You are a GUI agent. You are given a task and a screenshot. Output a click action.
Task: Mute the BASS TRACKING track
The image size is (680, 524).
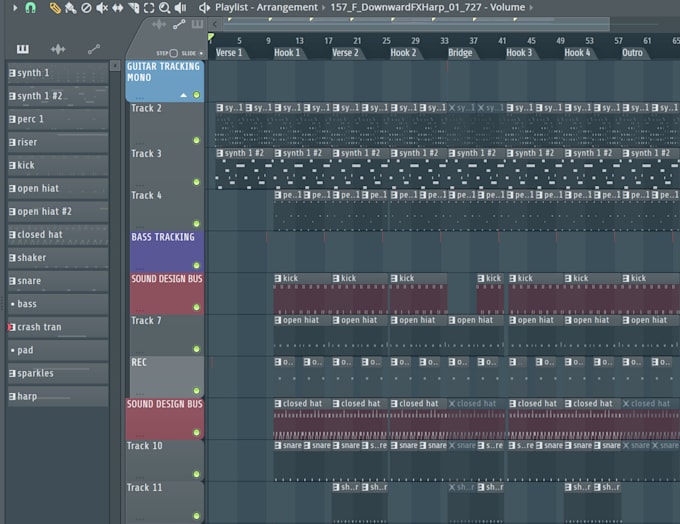pyautogui.click(x=196, y=265)
